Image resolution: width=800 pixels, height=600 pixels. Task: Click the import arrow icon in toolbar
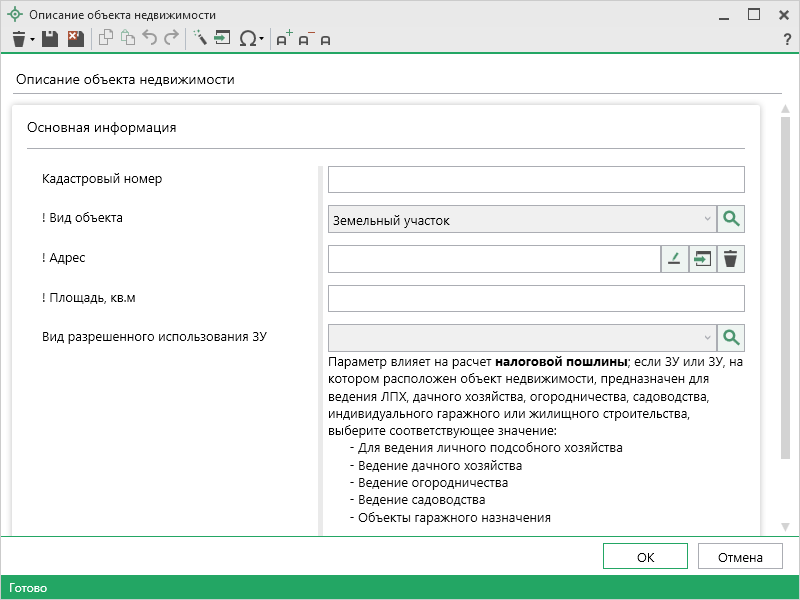pos(221,39)
